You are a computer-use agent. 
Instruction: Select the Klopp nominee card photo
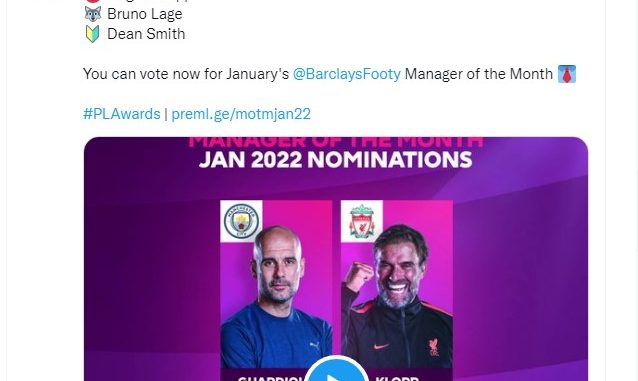[397, 285]
